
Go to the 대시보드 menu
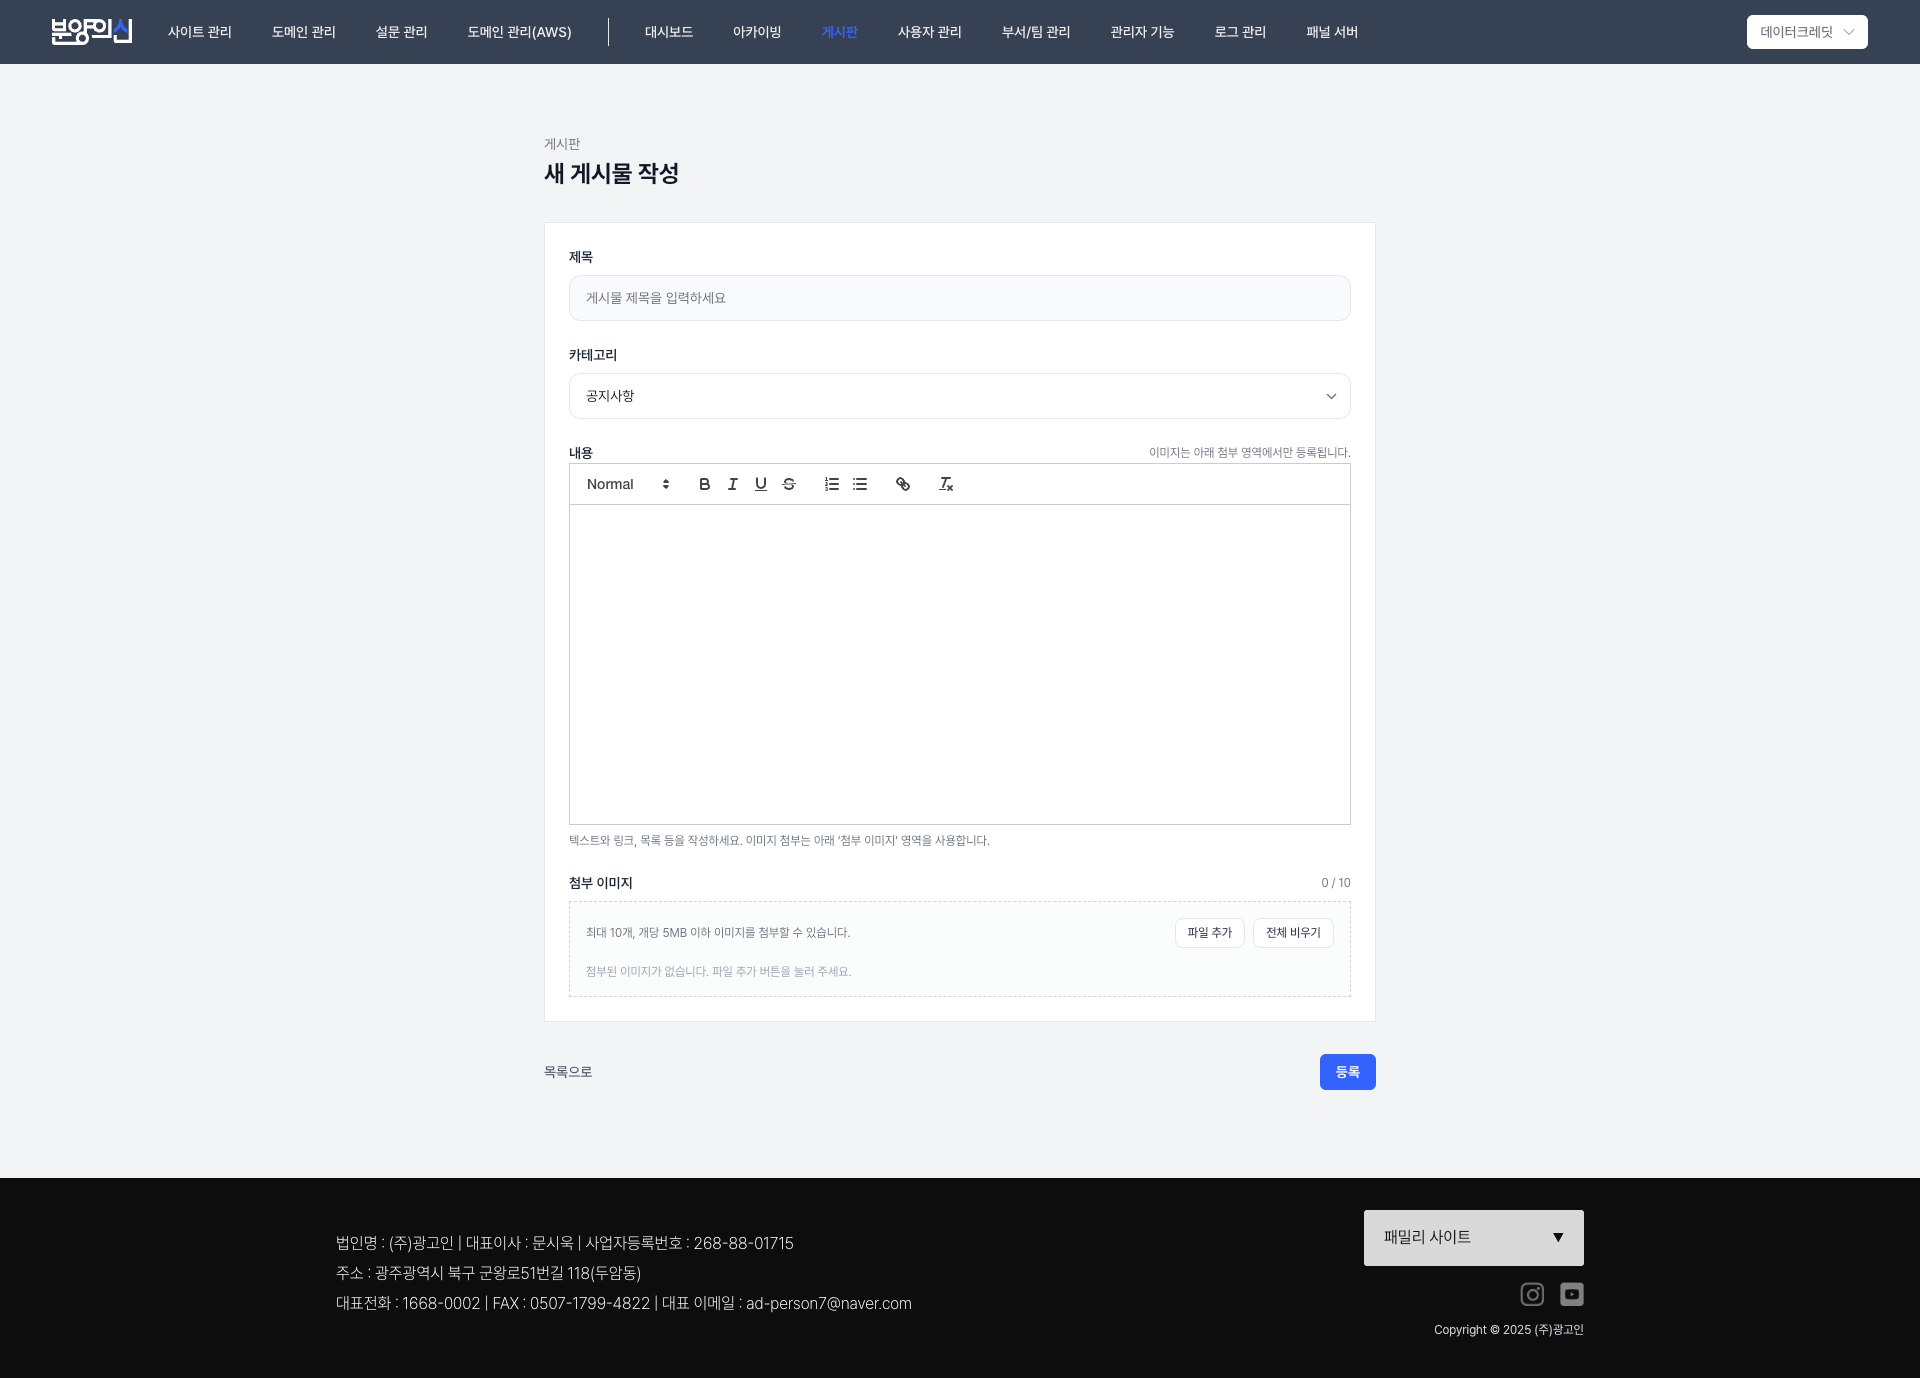click(x=668, y=32)
